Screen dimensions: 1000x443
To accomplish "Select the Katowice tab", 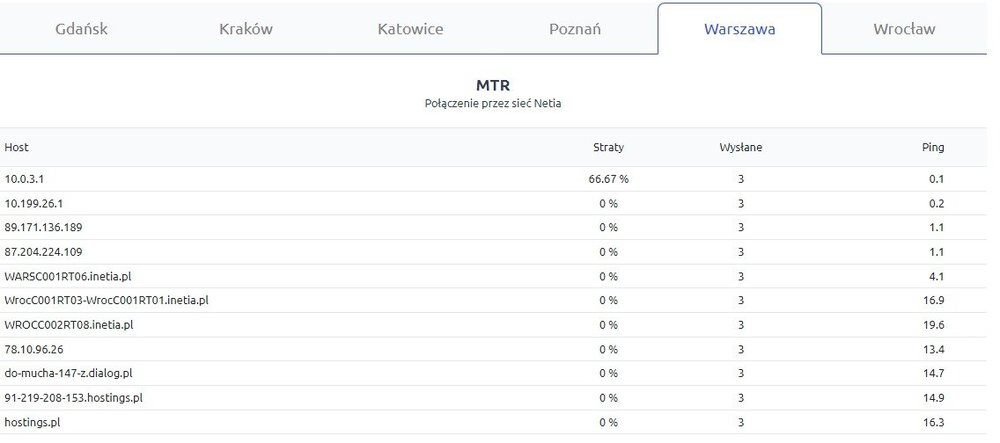I will click(x=410, y=29).
